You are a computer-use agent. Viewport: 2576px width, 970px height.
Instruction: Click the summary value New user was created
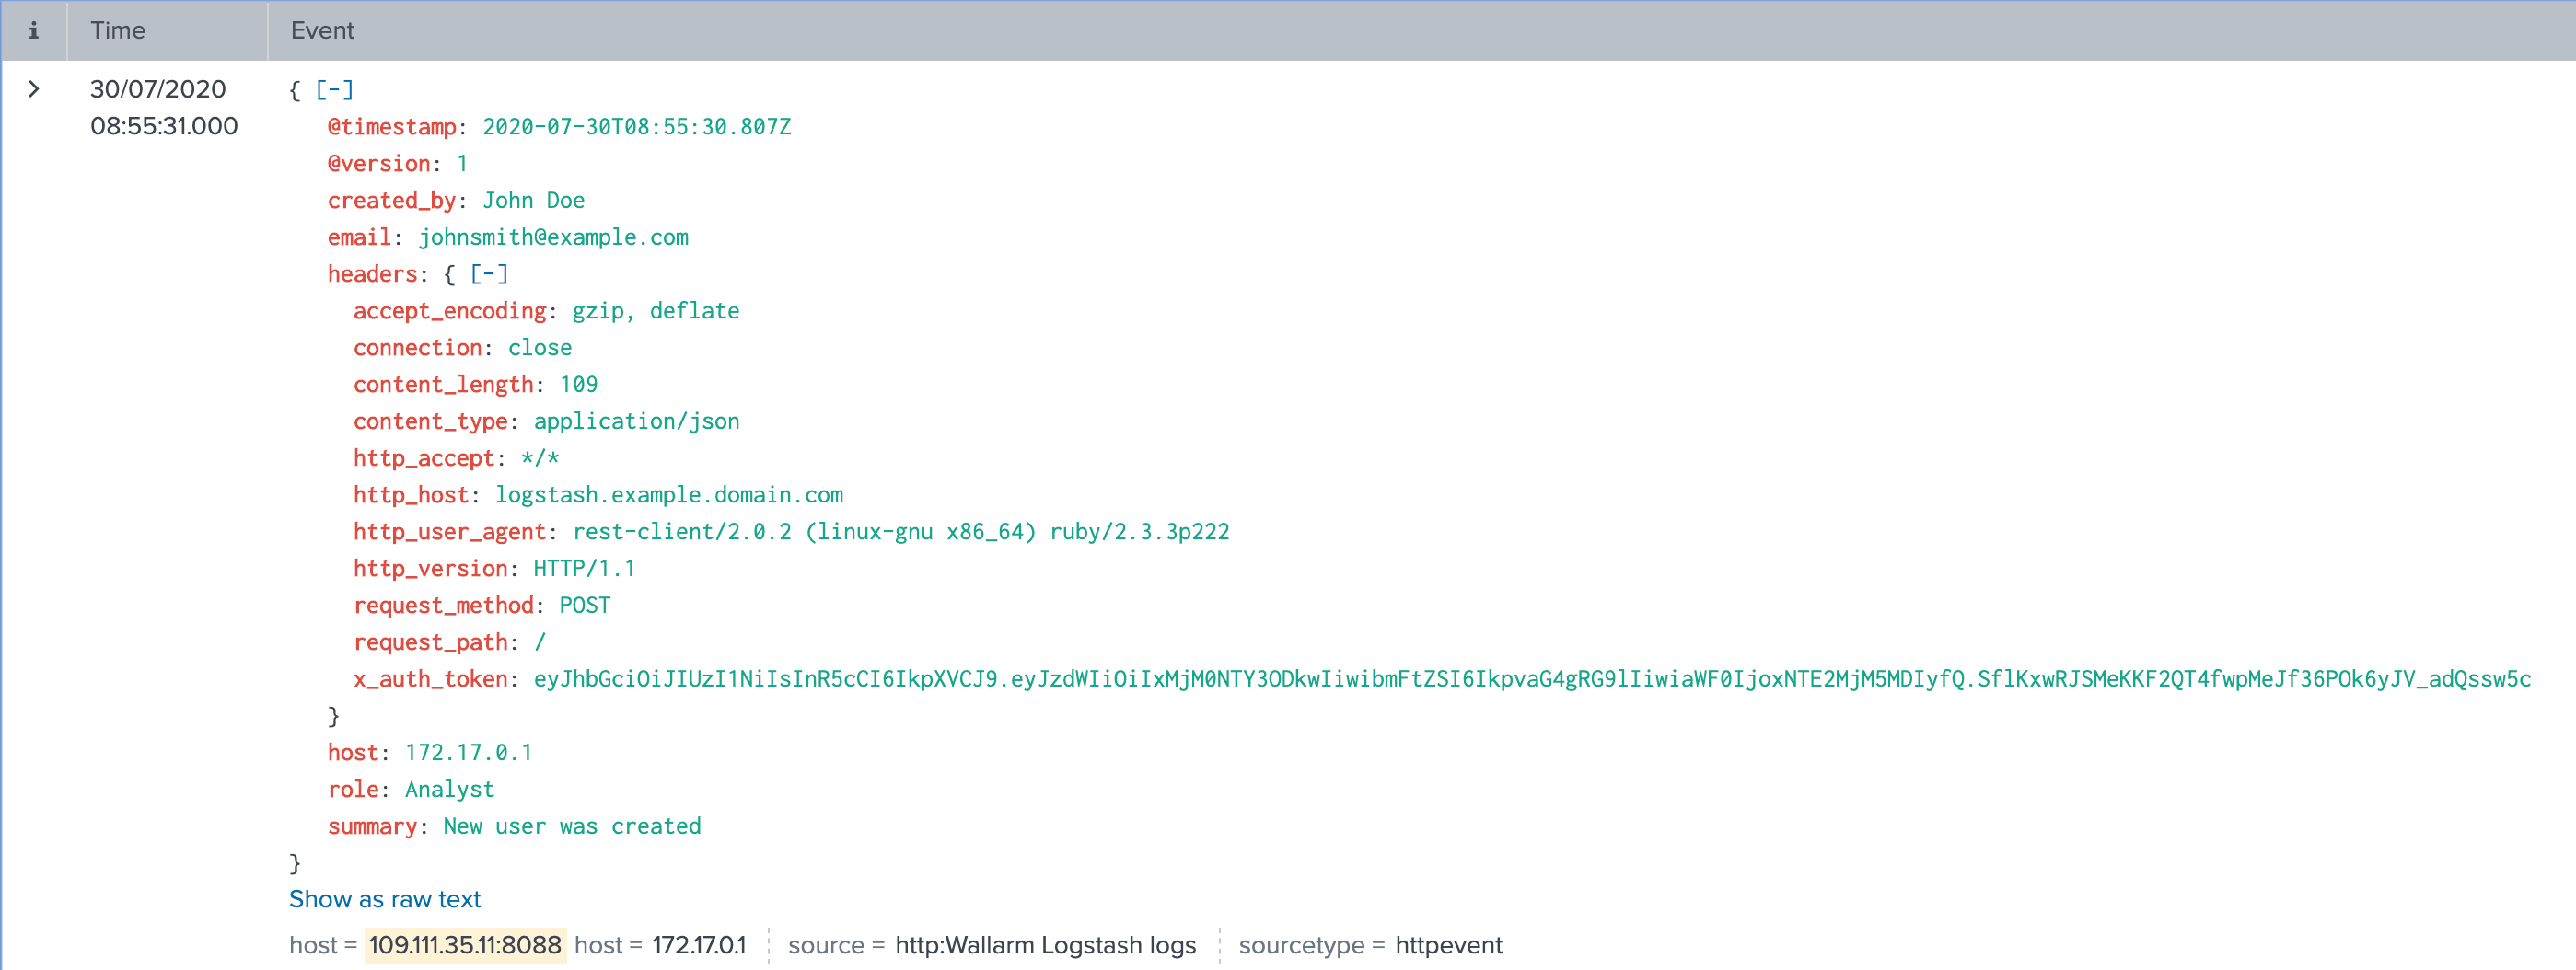pyautogui.click(x=570, y=826)
